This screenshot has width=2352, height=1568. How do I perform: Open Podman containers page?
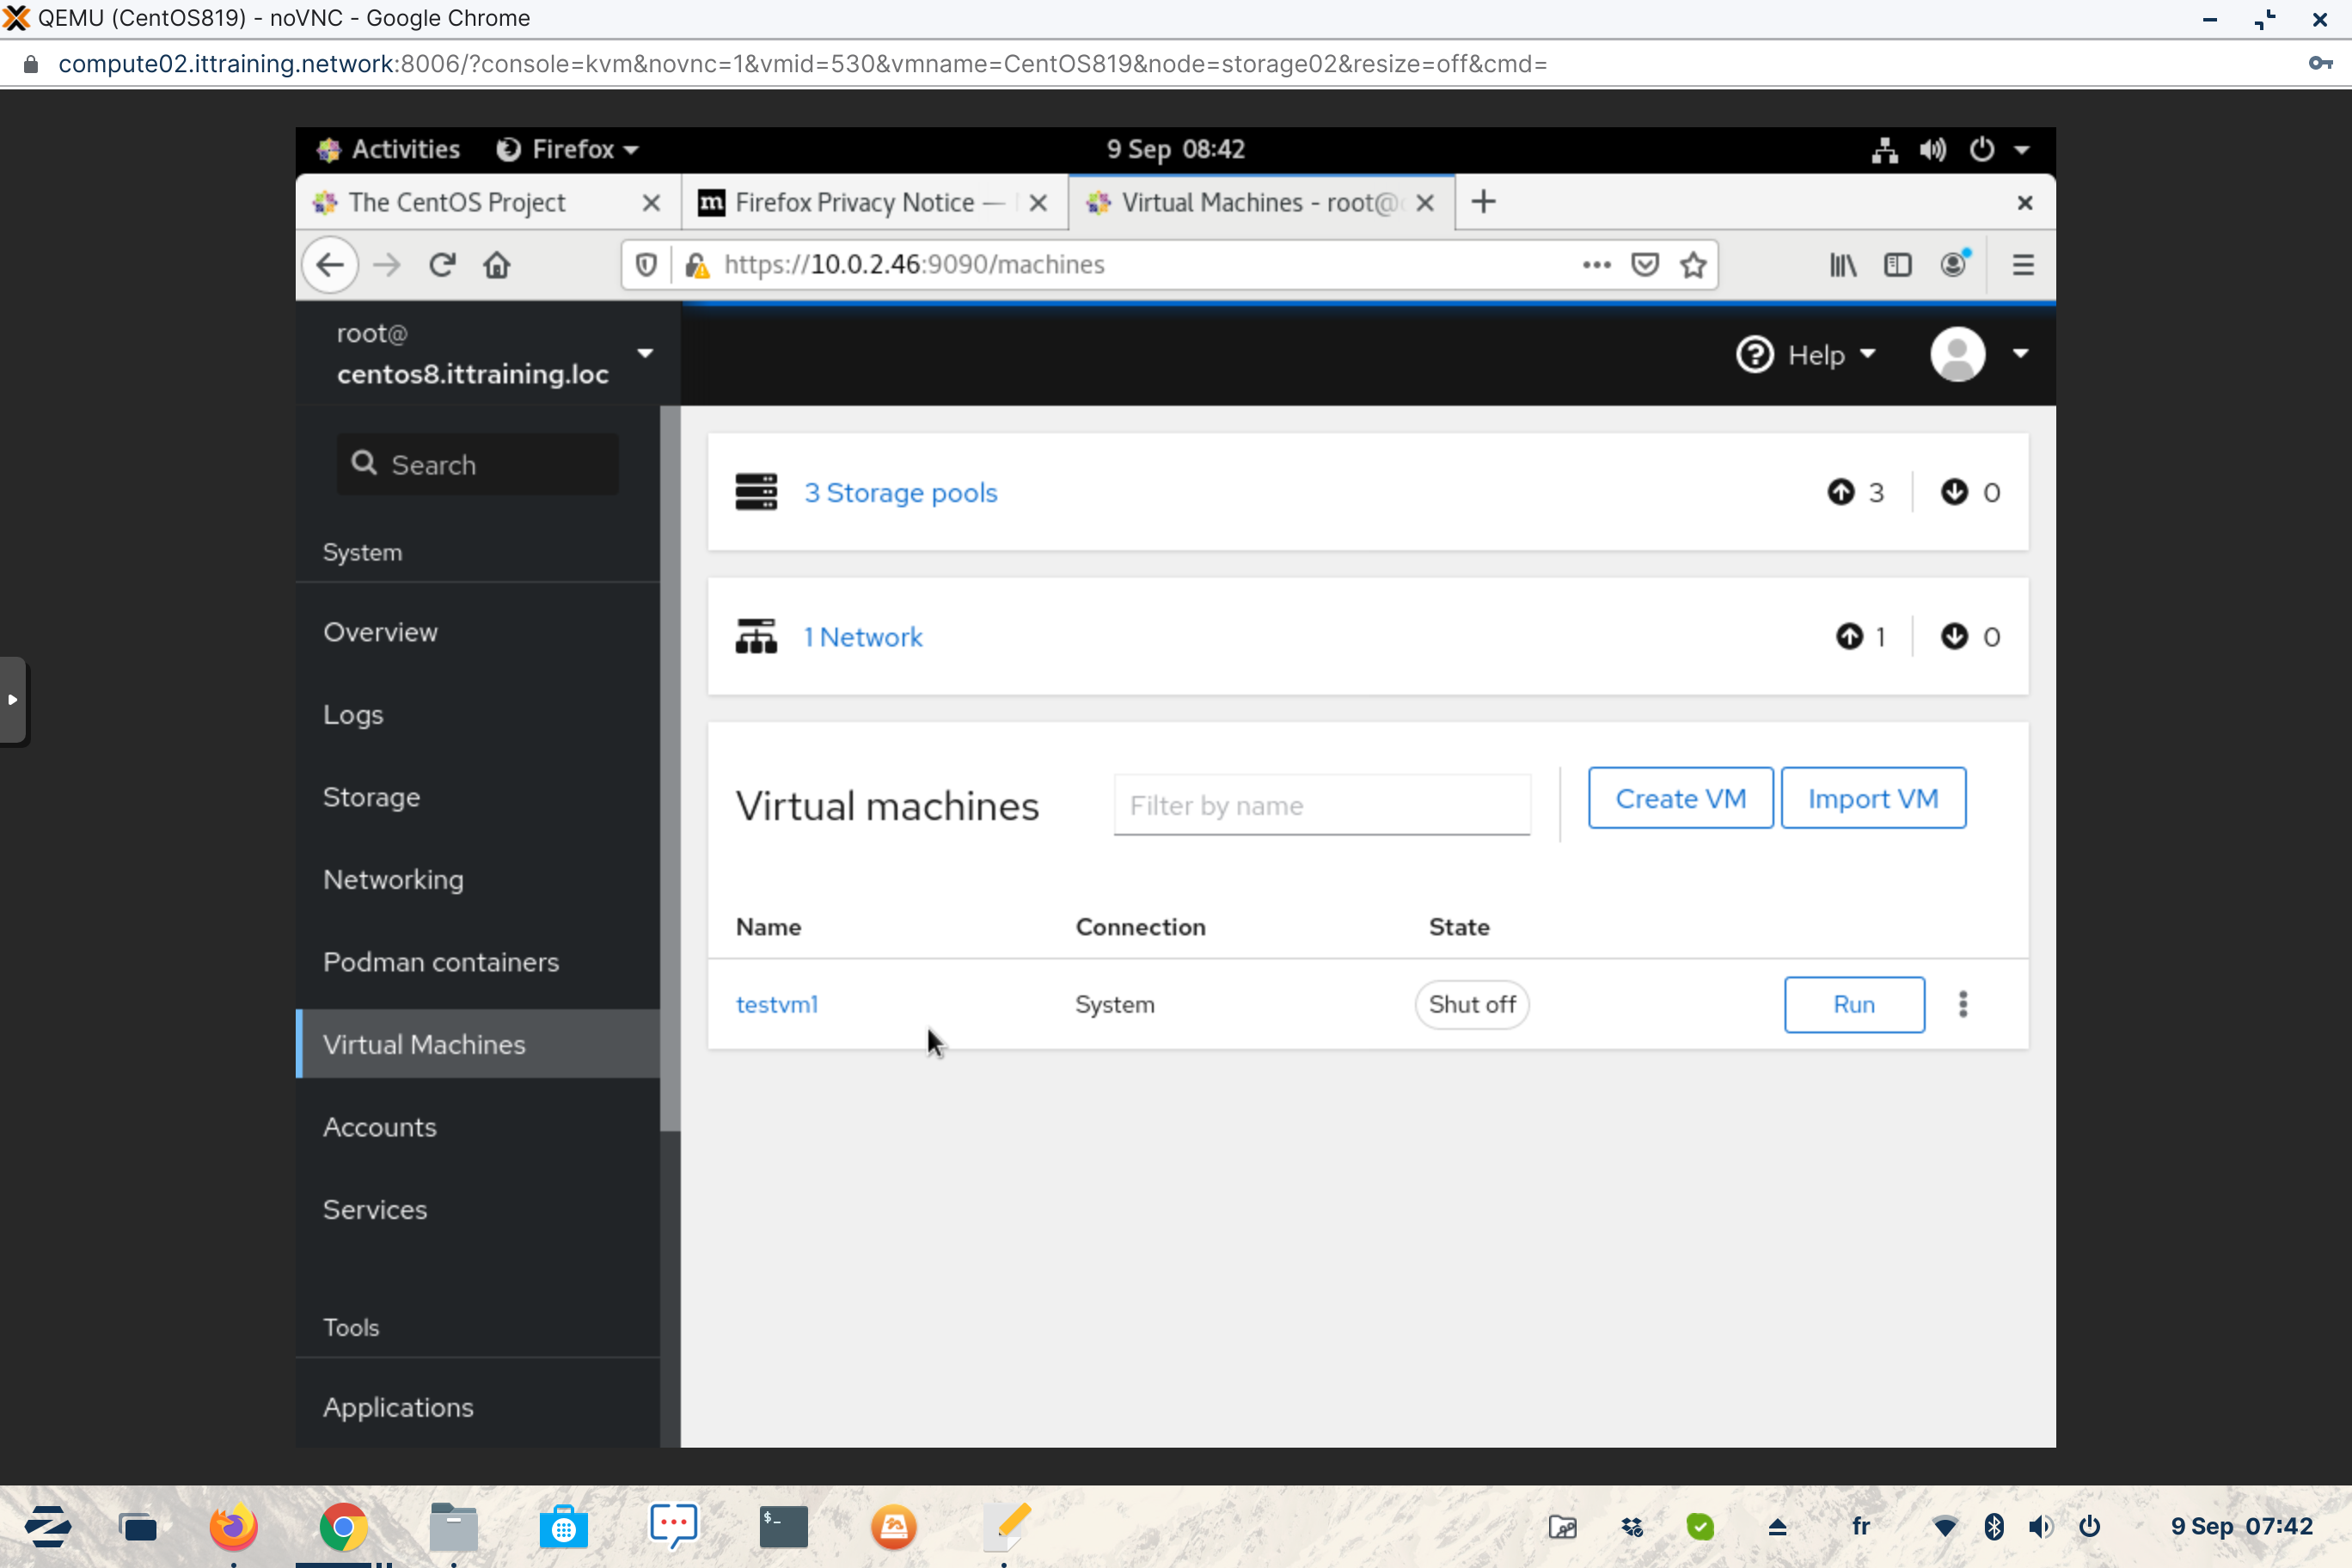point(479,962)
